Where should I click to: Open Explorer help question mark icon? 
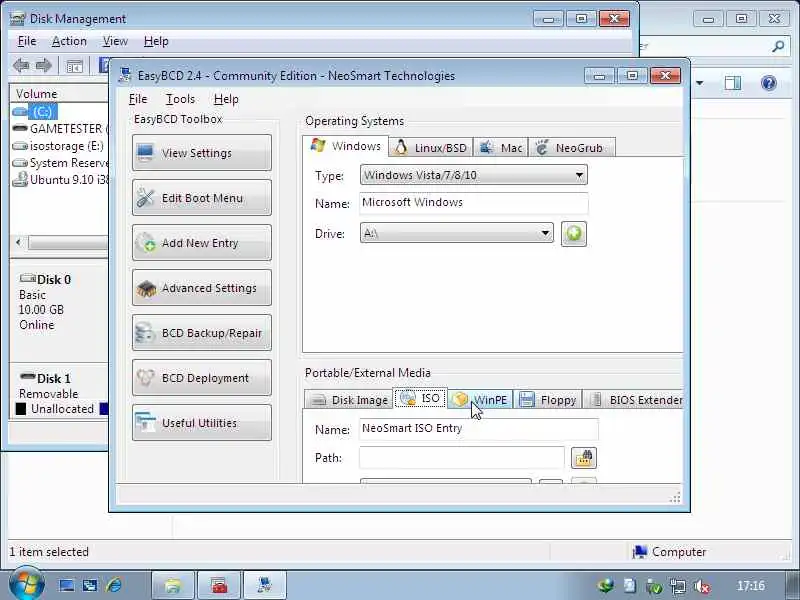click(x=769, y=83)
